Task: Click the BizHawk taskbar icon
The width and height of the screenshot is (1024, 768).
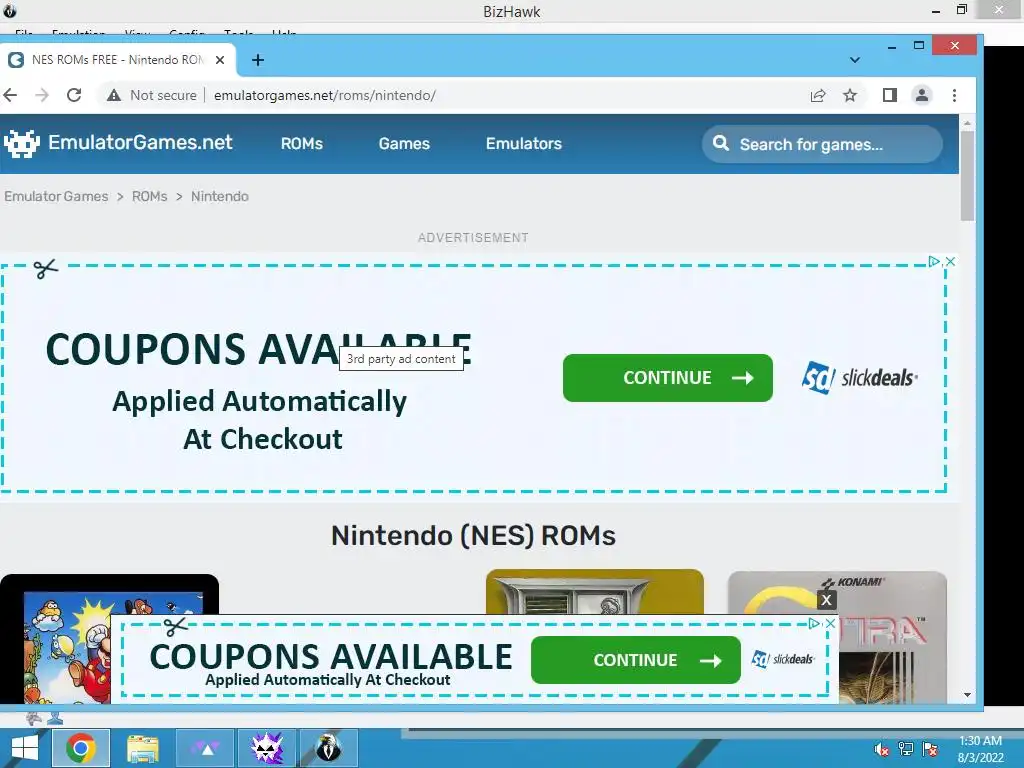Action: [329, 748]
